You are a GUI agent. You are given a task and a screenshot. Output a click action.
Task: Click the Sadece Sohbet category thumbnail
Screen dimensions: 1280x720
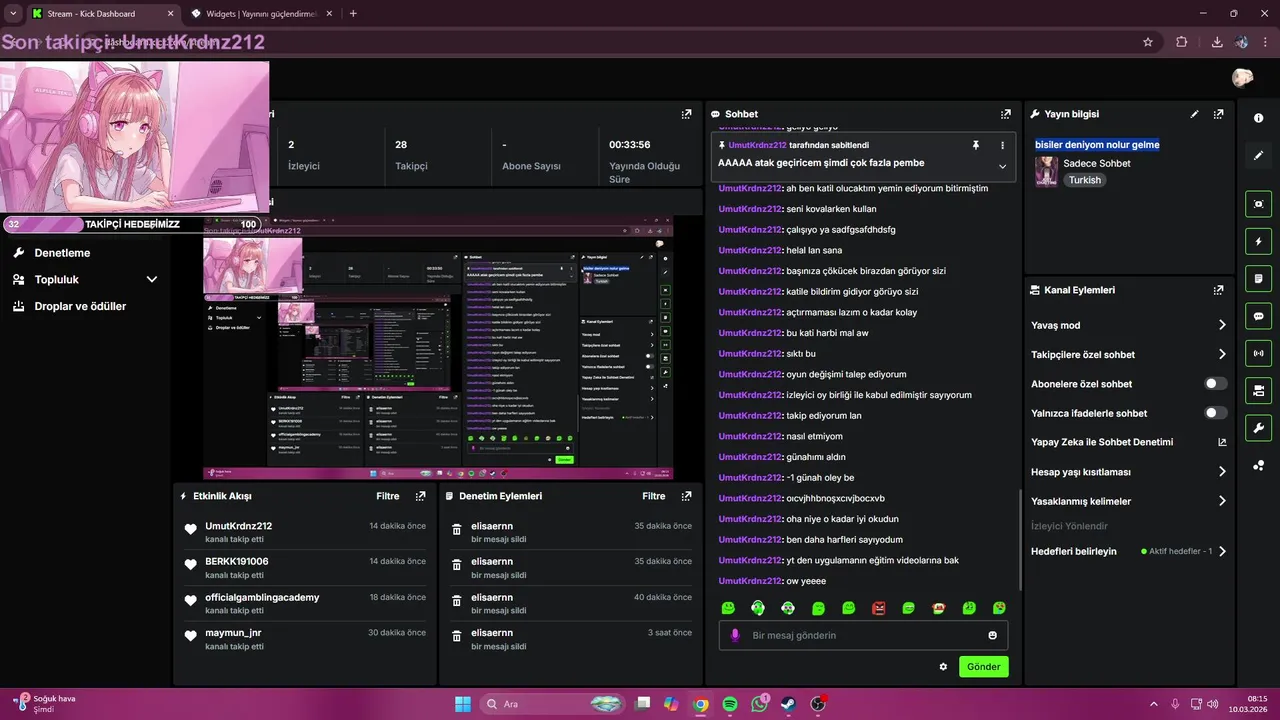1046,171
